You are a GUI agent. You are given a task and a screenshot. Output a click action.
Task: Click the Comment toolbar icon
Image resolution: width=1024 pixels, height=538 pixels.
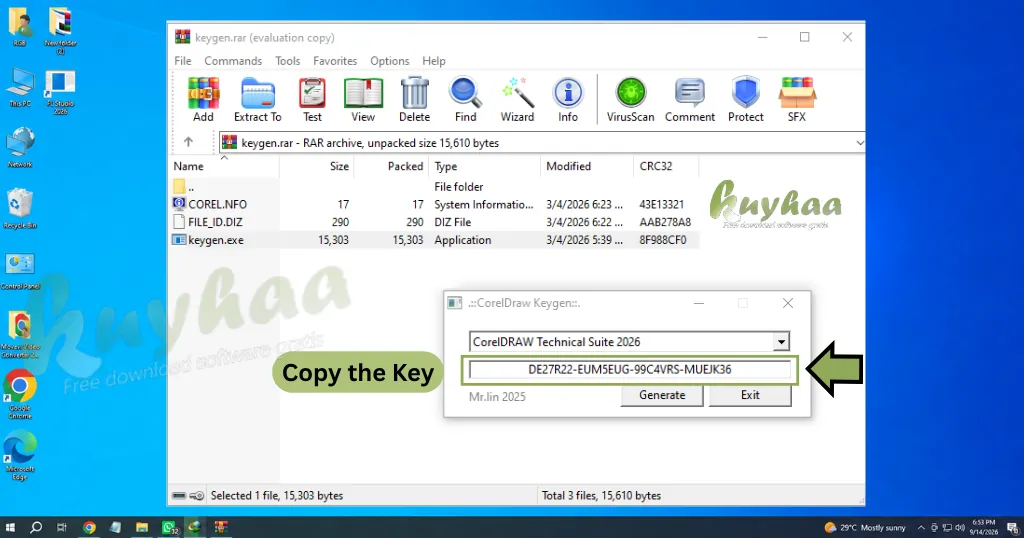[x=690, y=99]
